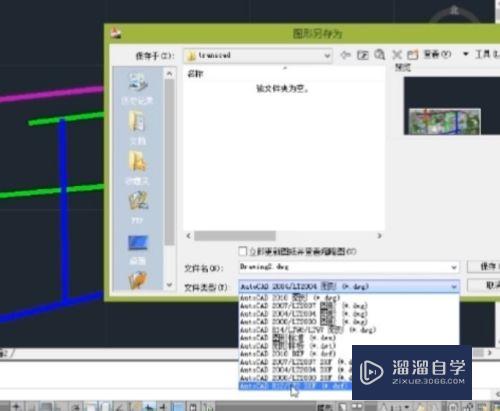Expand the Save in 'transcad' folder dropdown
The height and width of the screenshot is (411, 500).
(x=327, y=55)
